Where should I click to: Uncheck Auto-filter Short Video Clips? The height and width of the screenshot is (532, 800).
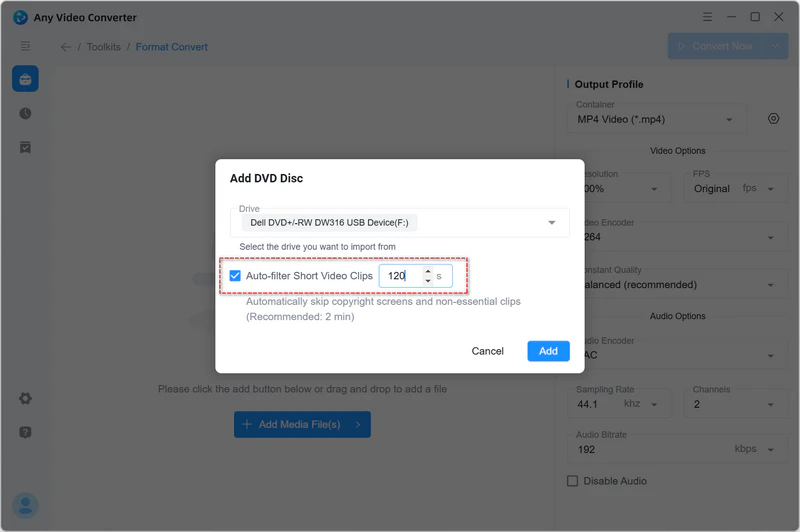coord(235,276)
